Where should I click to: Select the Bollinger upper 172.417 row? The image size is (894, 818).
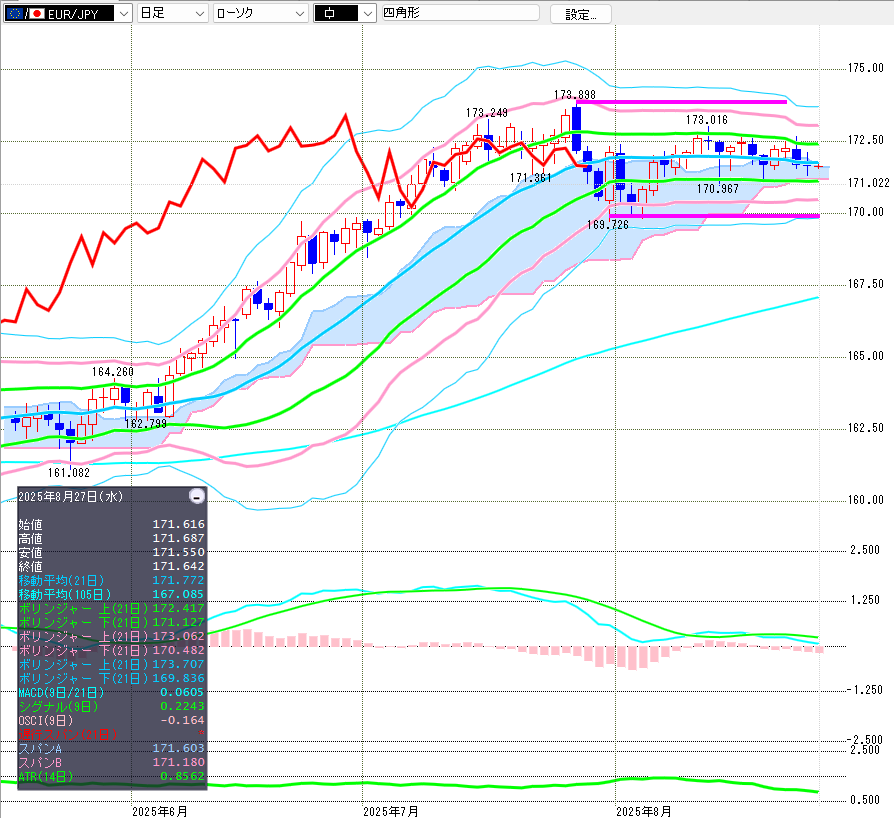112,608
